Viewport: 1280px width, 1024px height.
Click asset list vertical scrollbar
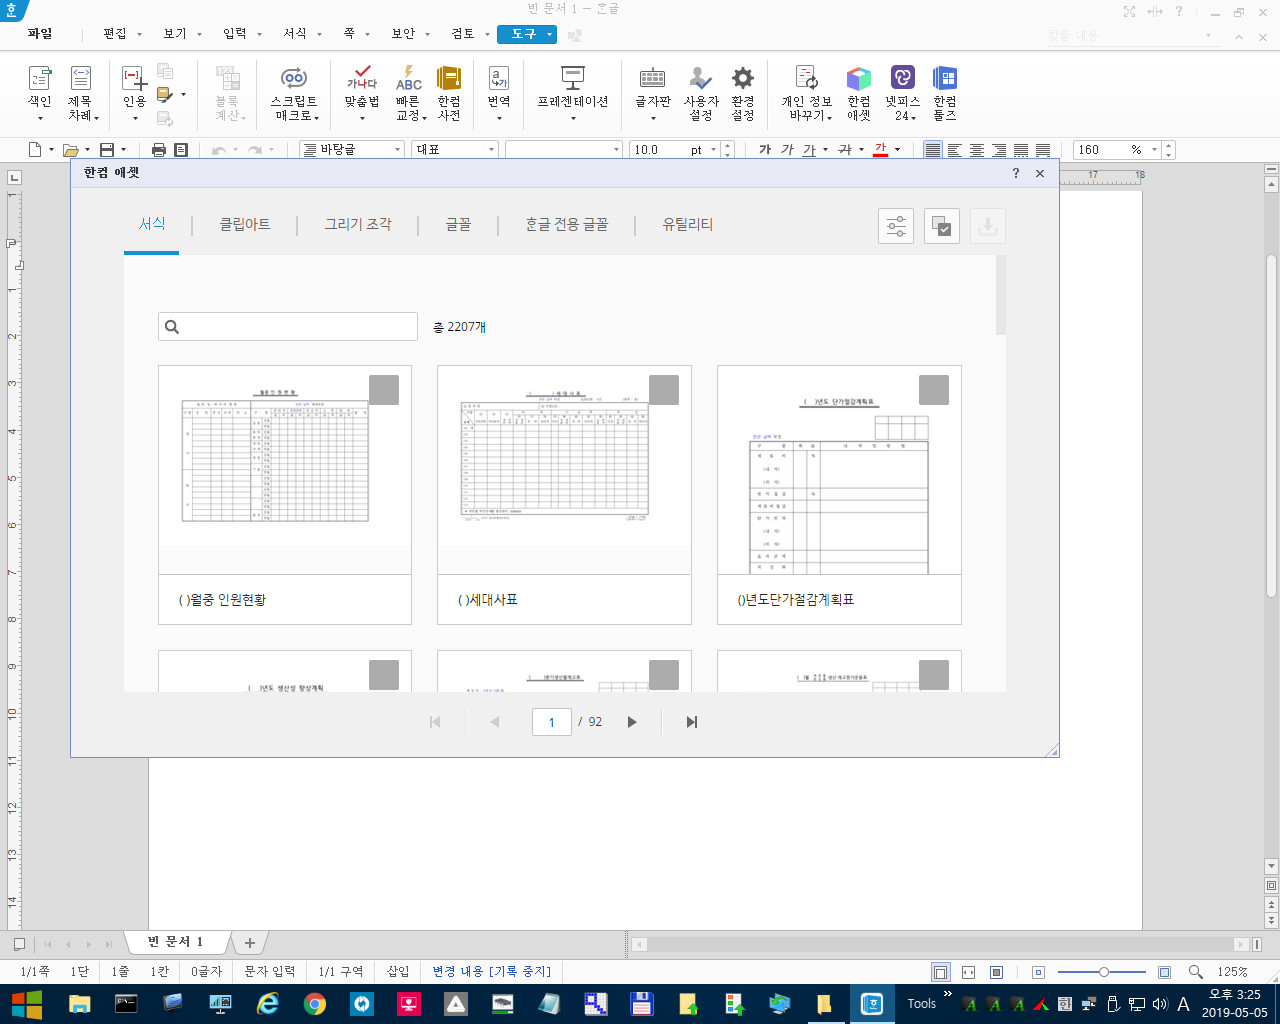click(1001, 295)
